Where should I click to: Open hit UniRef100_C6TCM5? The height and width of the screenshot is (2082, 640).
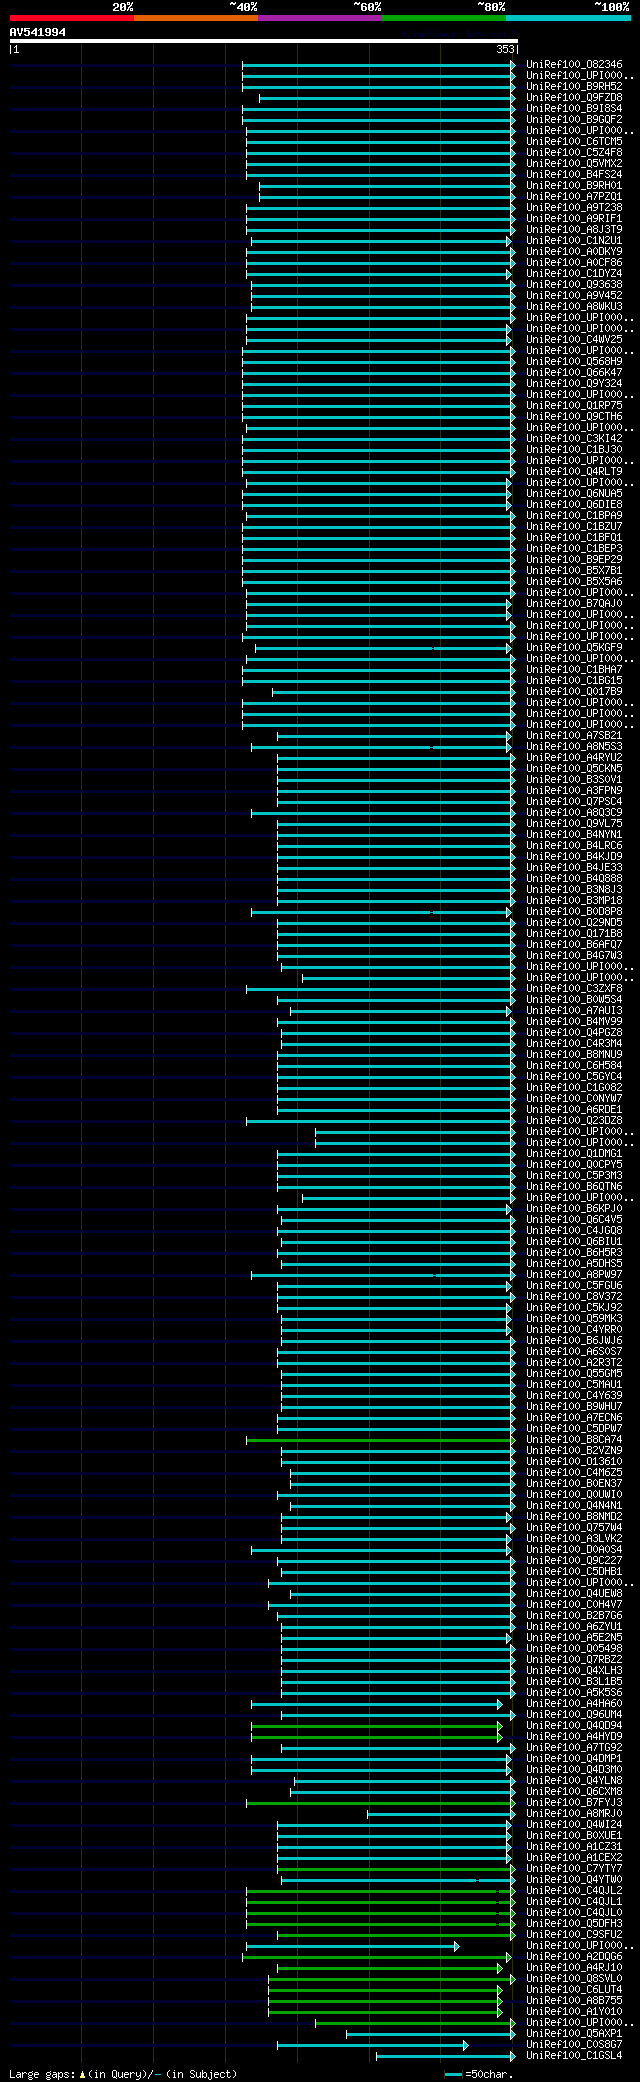pos(574,142)
